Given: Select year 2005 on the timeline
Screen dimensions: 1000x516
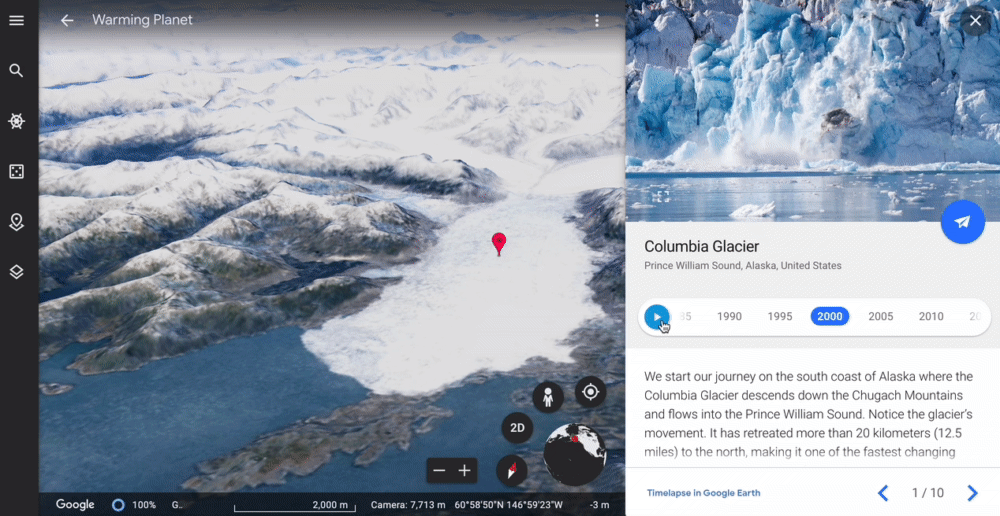Looking at the screenshot, I should tap(881, 316).
